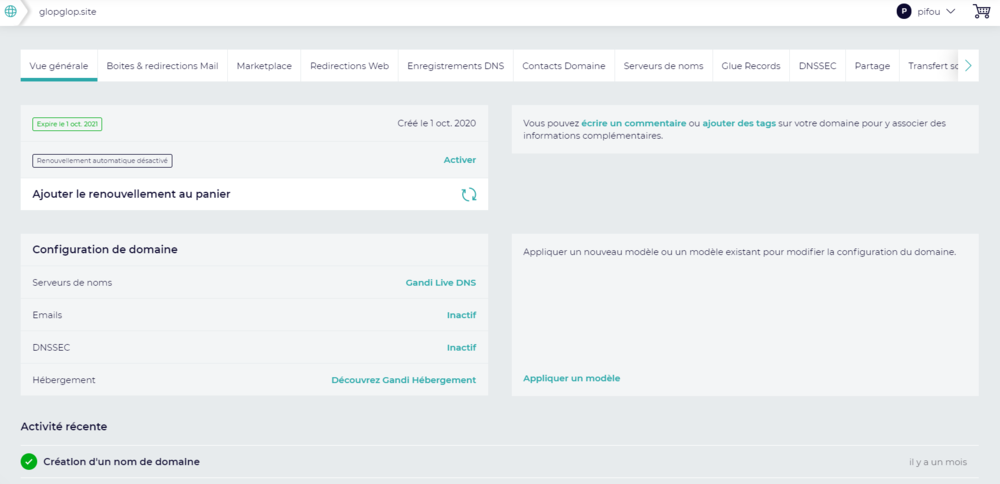Click the globe domain icon

pos(11,11)
